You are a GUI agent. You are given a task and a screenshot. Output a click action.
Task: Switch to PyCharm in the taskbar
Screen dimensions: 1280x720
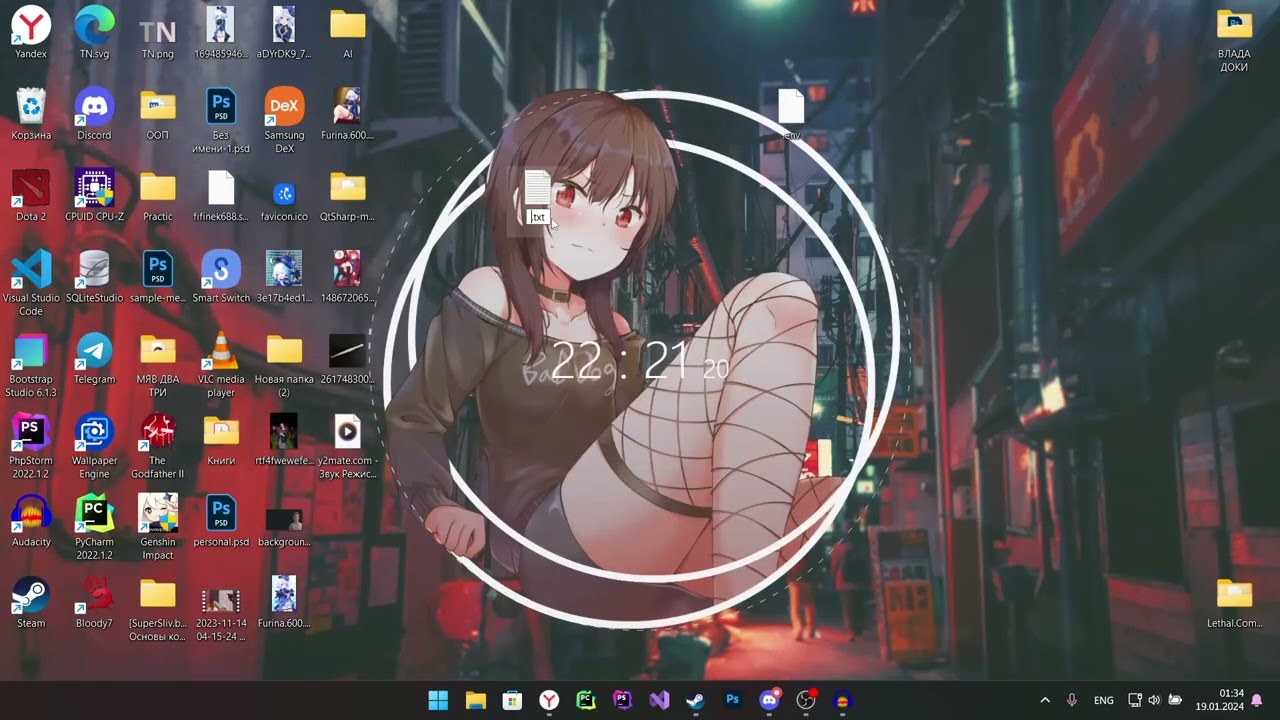click(586, 700)
